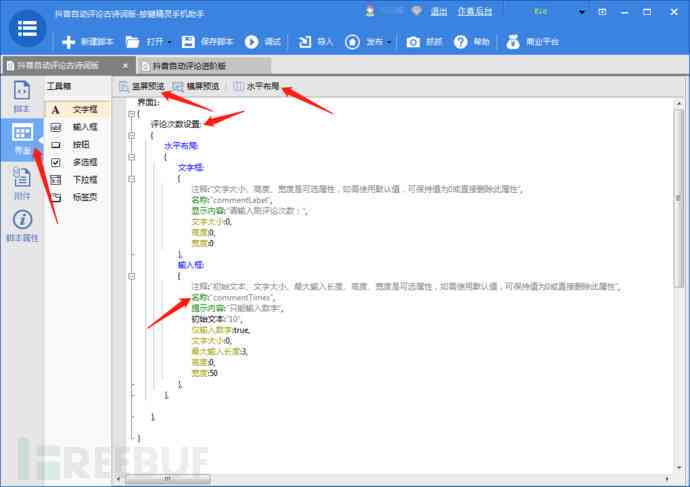Click the editor scroll-up arrow

click(x=678, y=103)
